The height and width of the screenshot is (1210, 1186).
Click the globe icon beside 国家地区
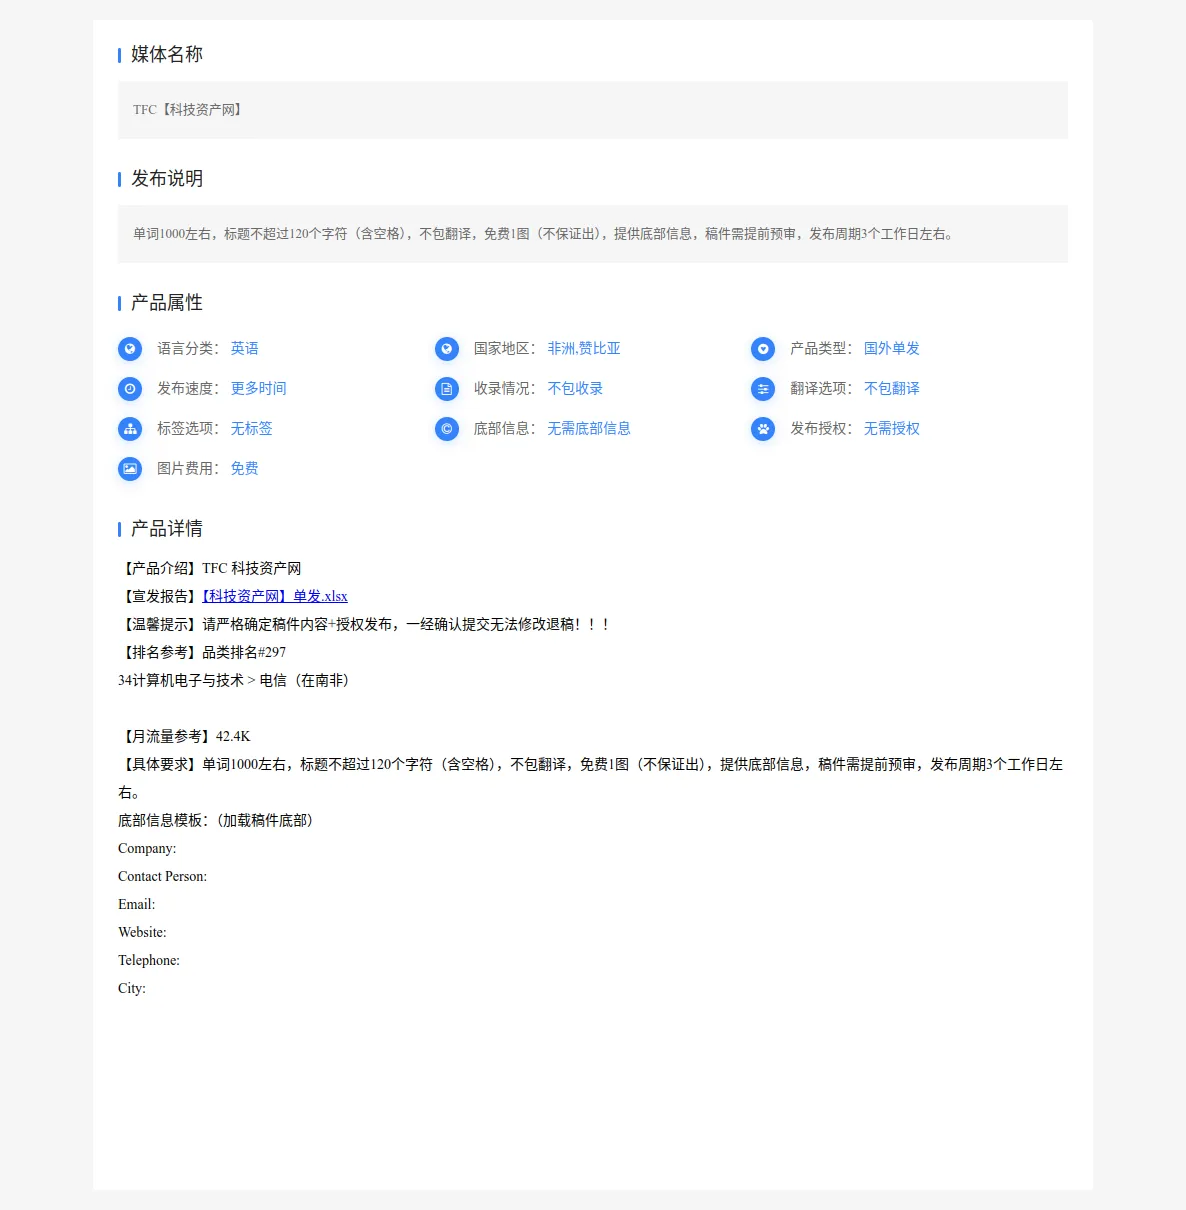(447, 349)
